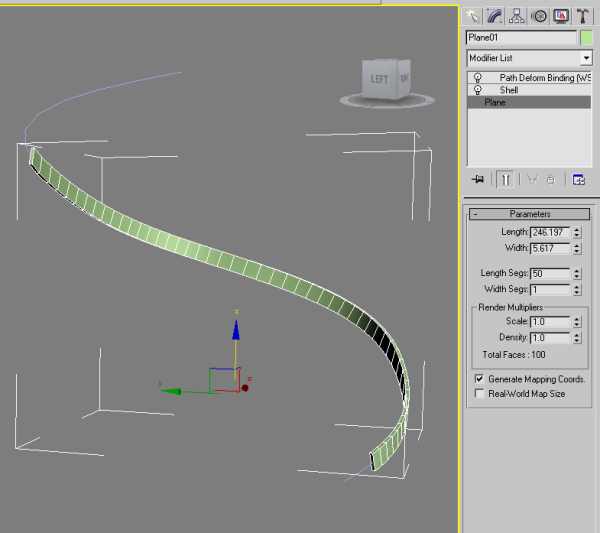Click the Width Segs field
This screenshot has height=533, width=600.
point(550,290)
